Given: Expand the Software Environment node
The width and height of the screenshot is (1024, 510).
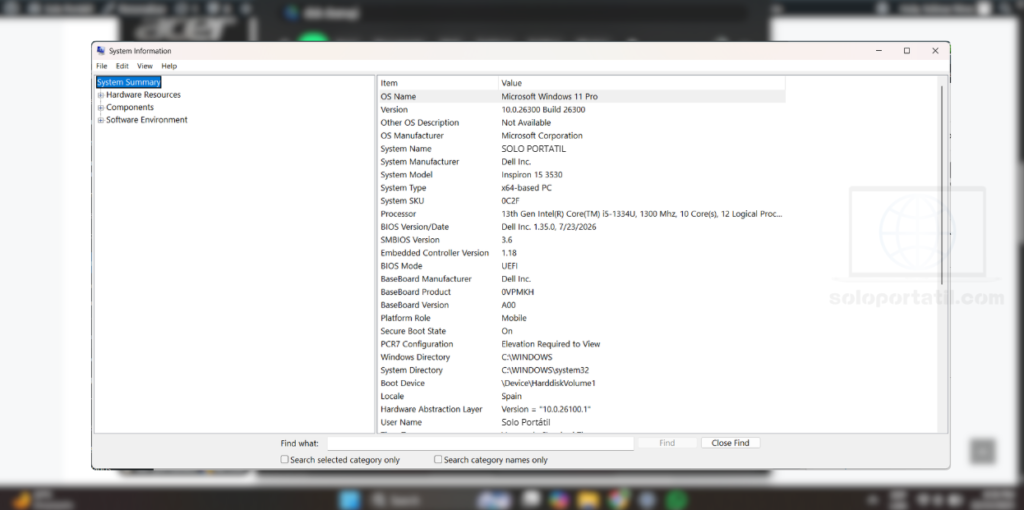Looking at the screenshot, I should coord(101,120).
